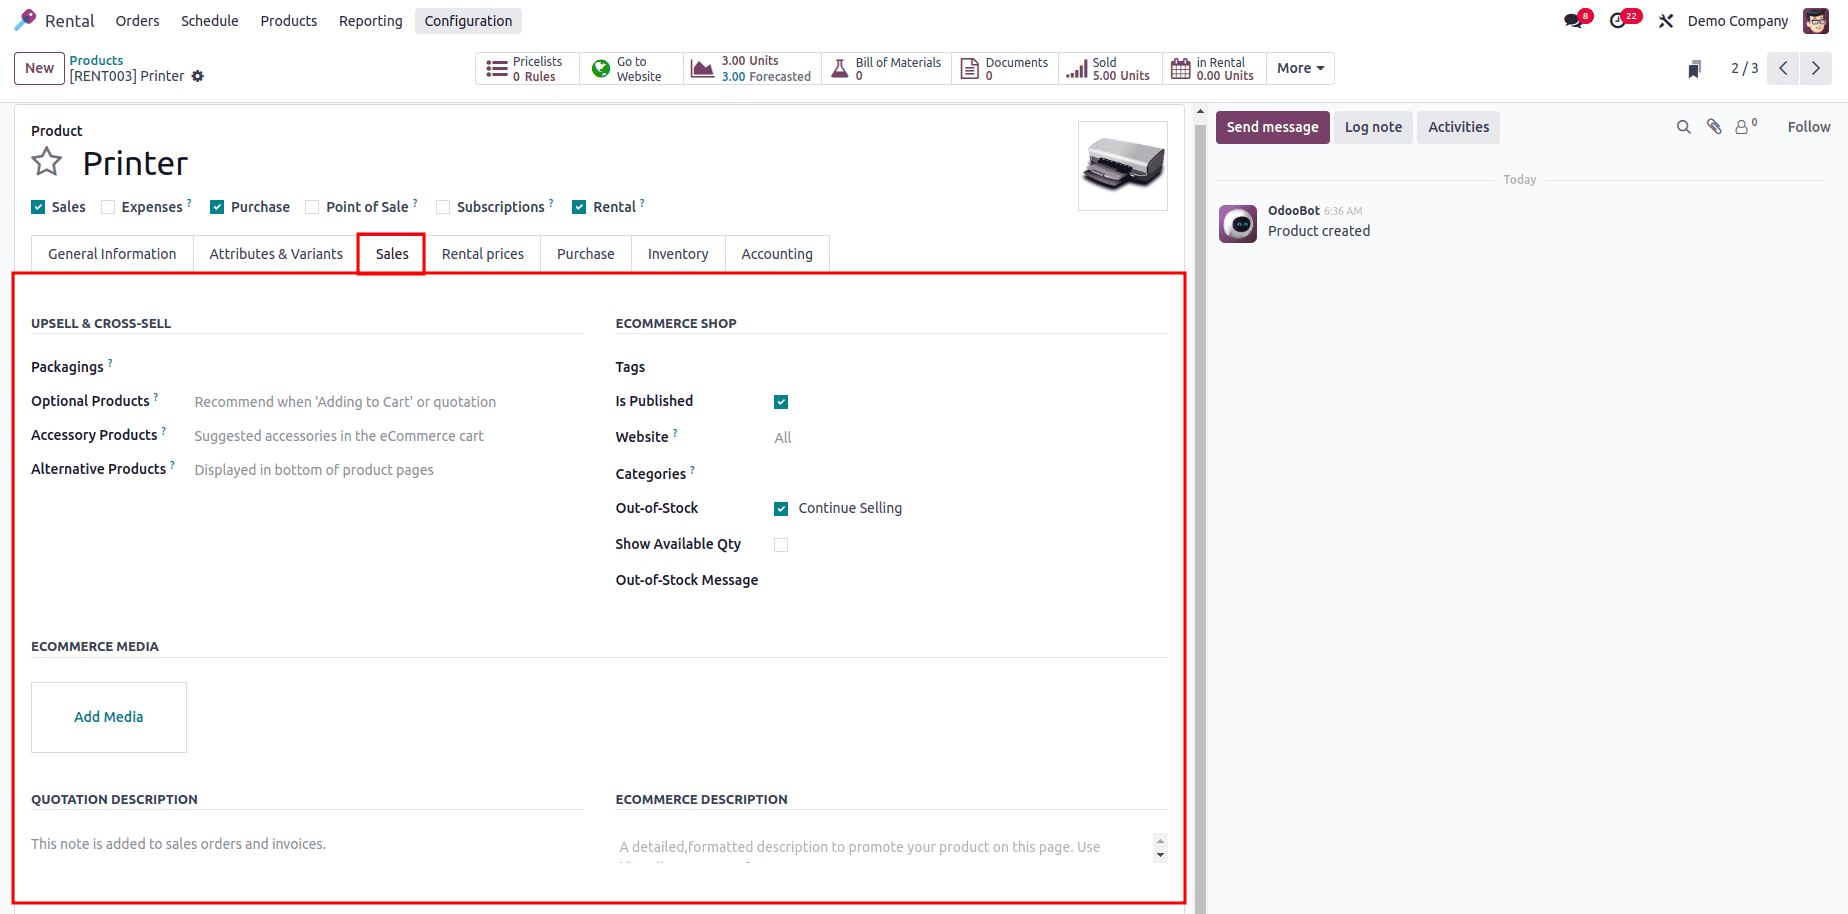
Task: Enable Show Available Qty
Action: click(781, 544)
